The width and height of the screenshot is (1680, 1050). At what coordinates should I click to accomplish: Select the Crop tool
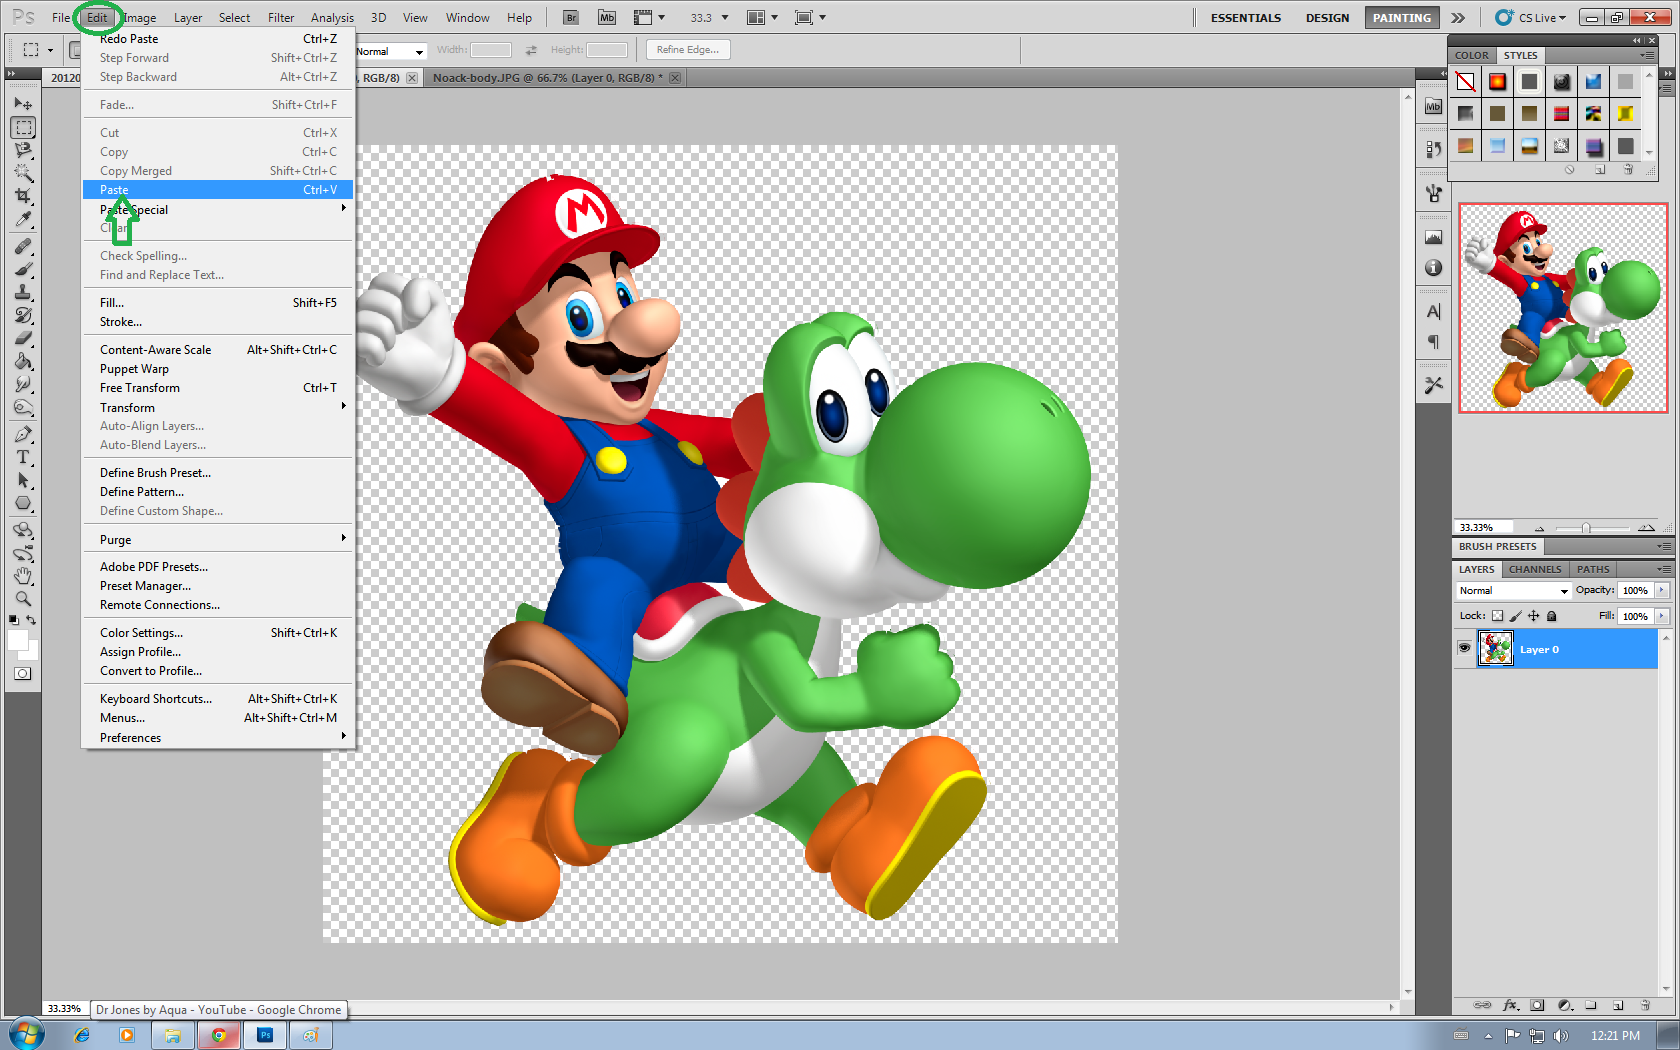pyautogui.click(x=23, y=196)
